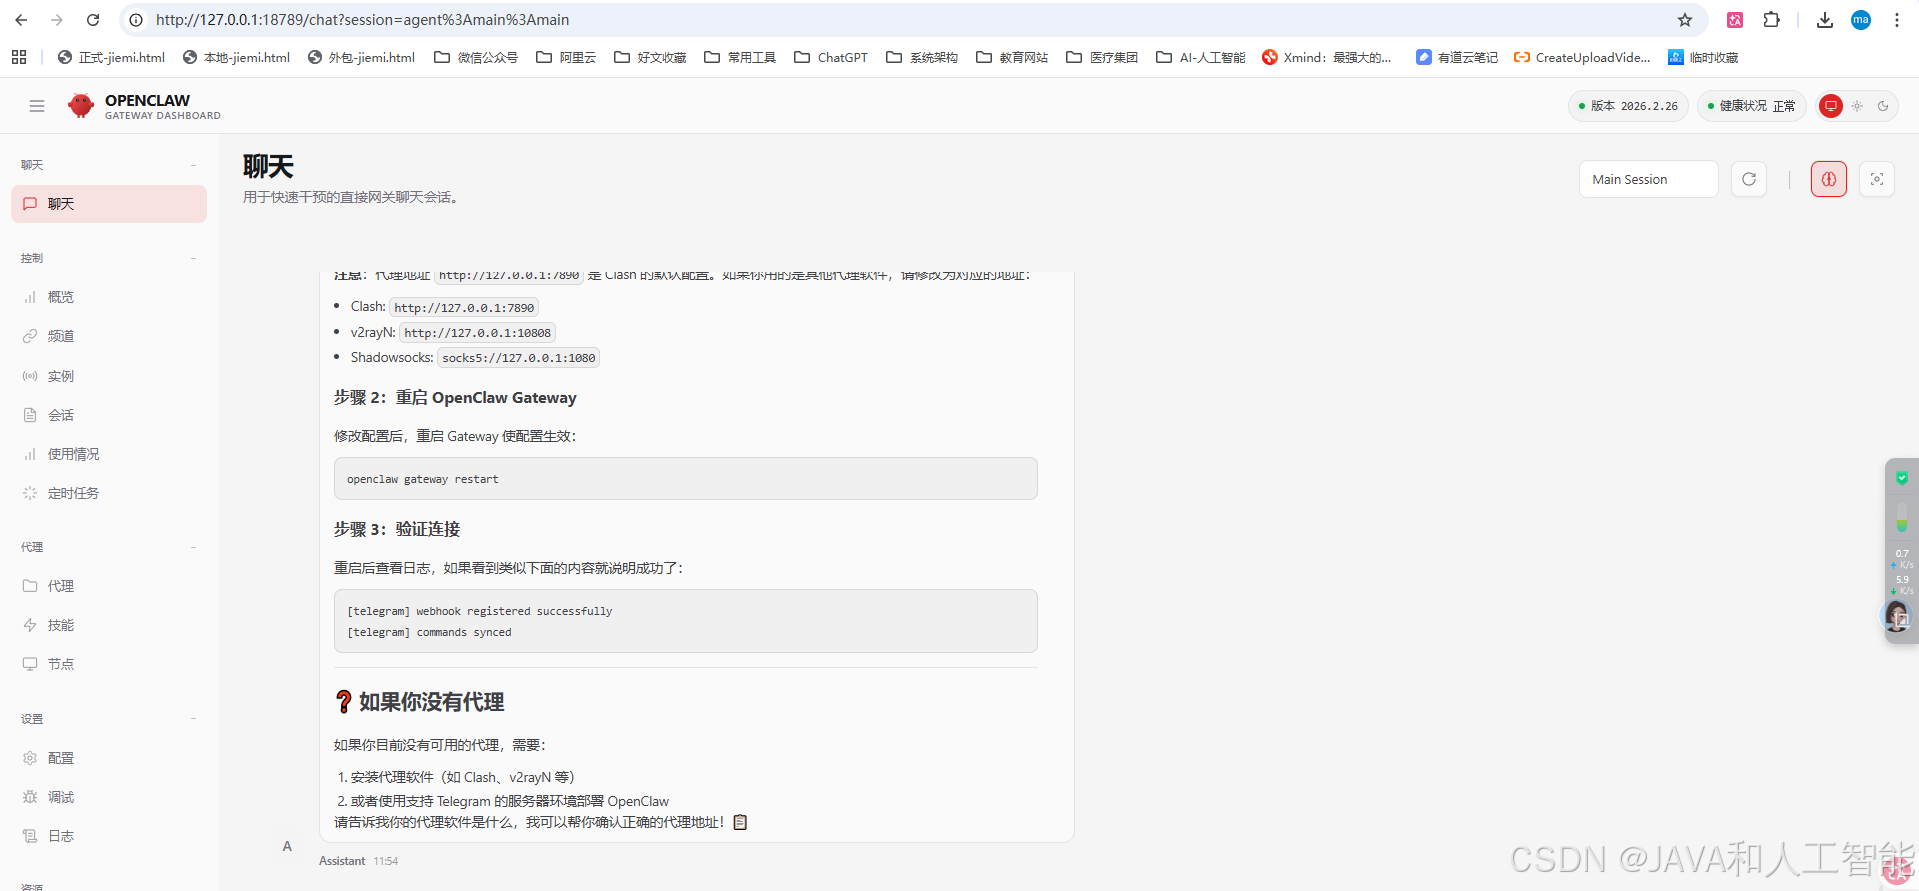Bookmark this page with the star icon
This screenshot has width=1919, height=891.
[1685, 20]
